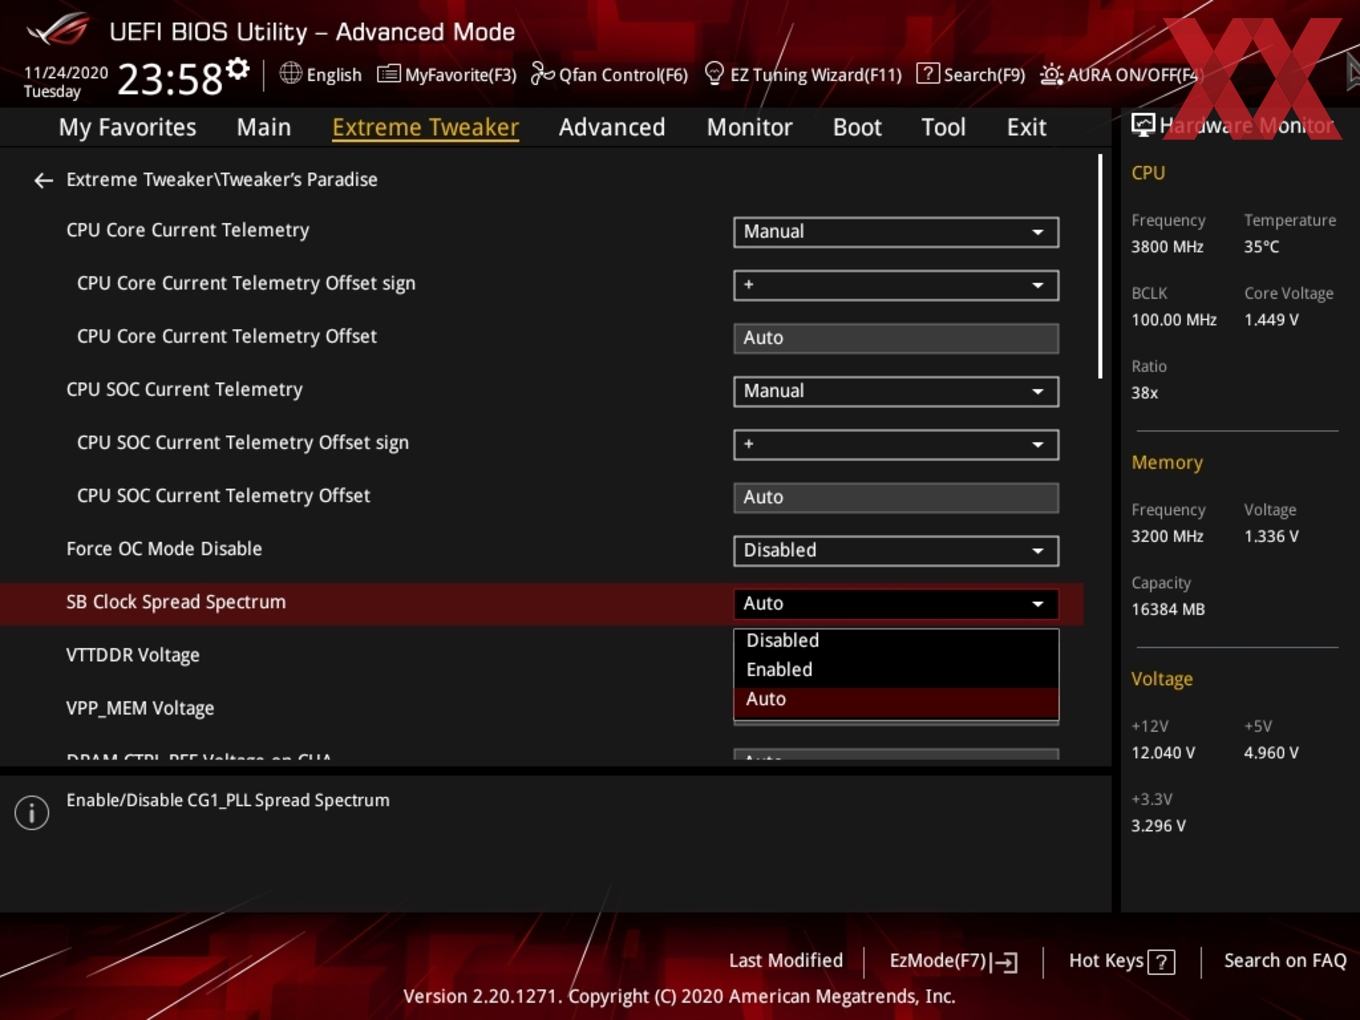Go to Advanced tab
This screenshot has height=1020, width=1360.
click(612, 127)
